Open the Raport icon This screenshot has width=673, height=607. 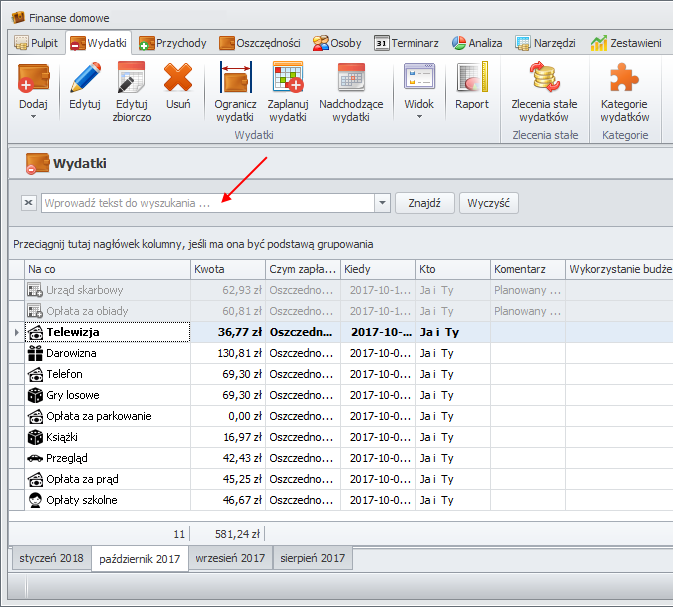pos(472,79)
